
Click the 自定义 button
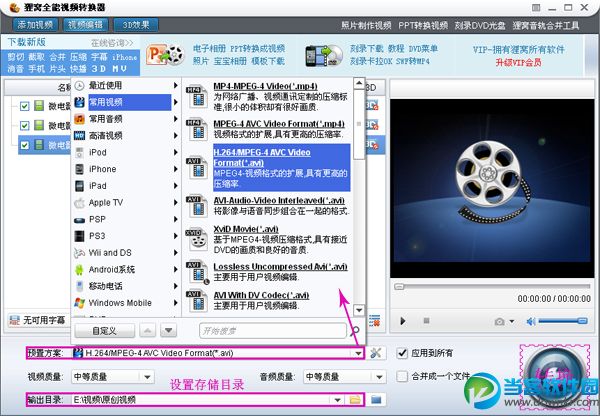click(104, 331)
